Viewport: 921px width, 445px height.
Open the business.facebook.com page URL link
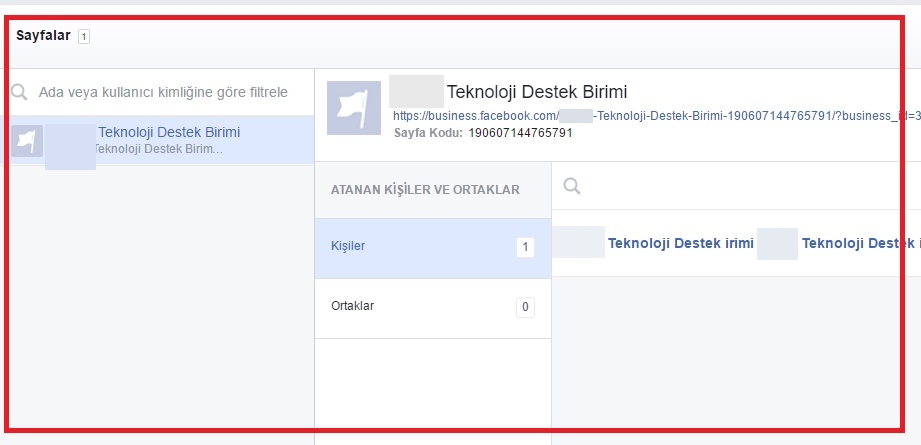click(x=657, y=116)
